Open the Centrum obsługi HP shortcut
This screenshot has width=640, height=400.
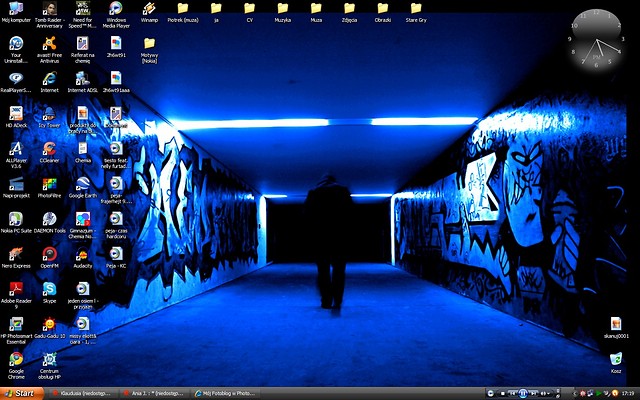(x=49, y=366)
